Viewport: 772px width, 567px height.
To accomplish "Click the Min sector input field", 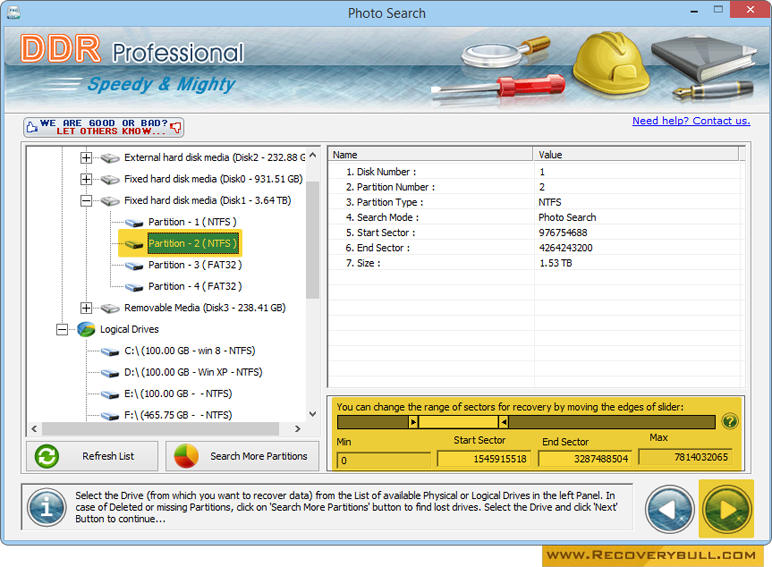I will 384,461.
